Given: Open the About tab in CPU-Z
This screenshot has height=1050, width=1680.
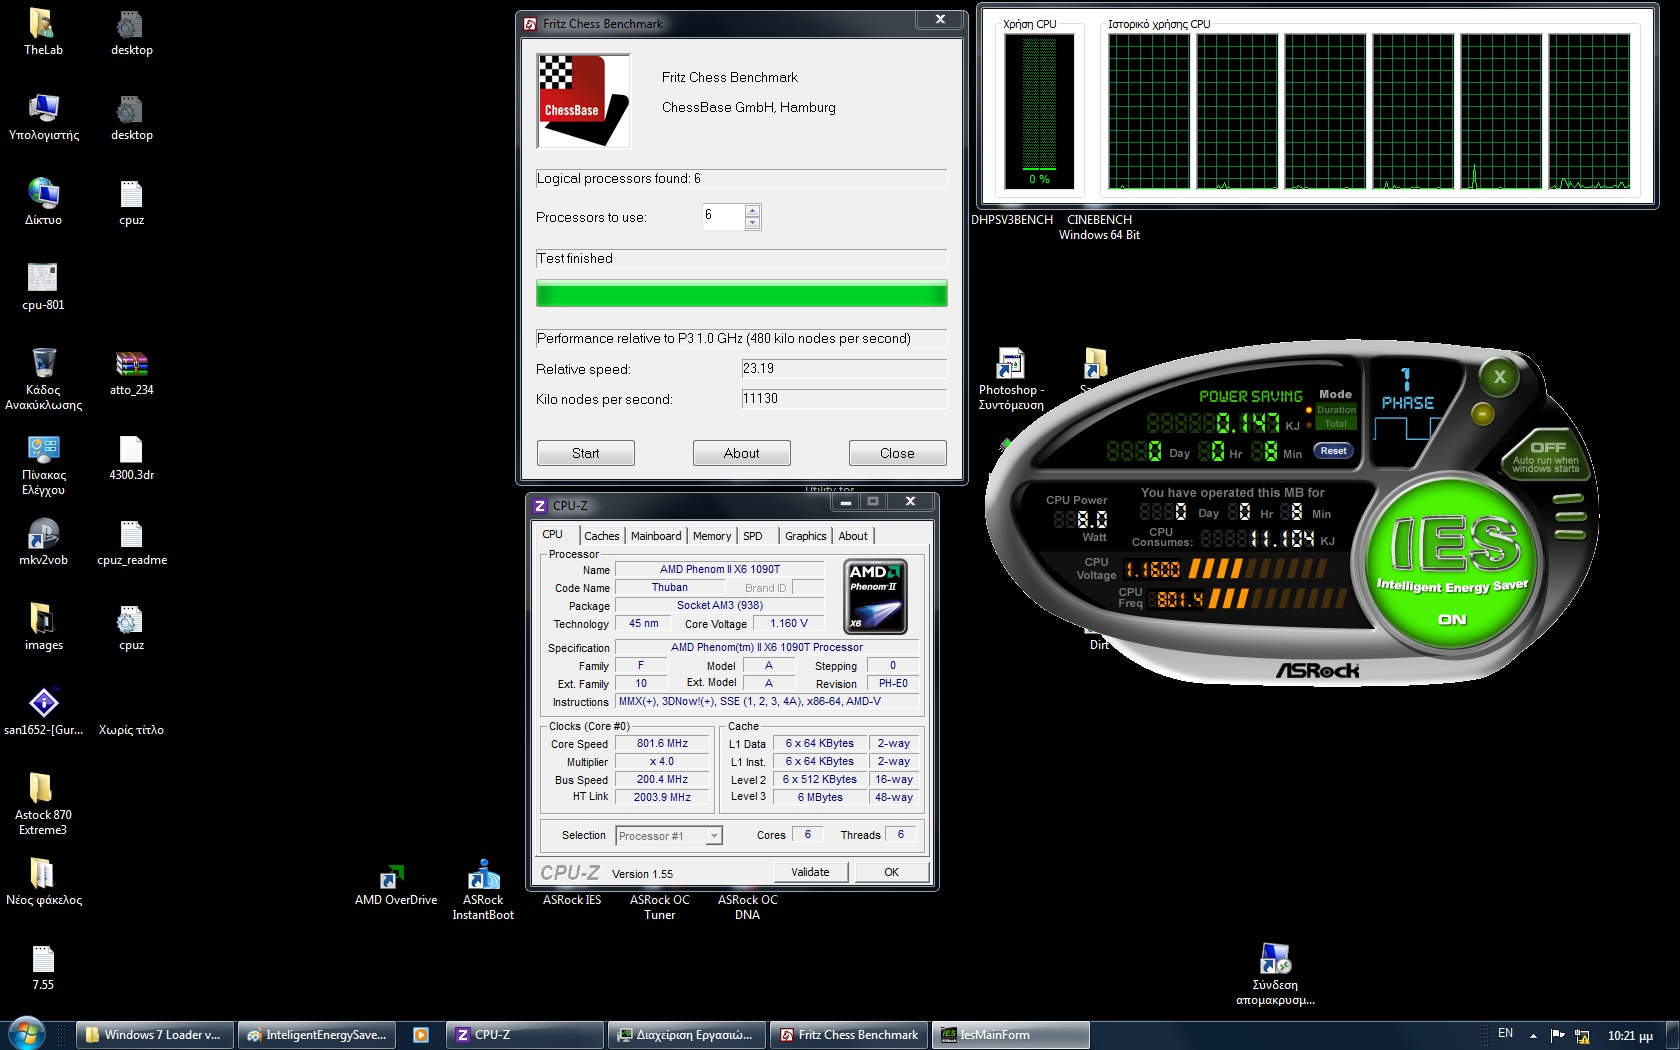Looking at the screenshot, I should 853,536.
